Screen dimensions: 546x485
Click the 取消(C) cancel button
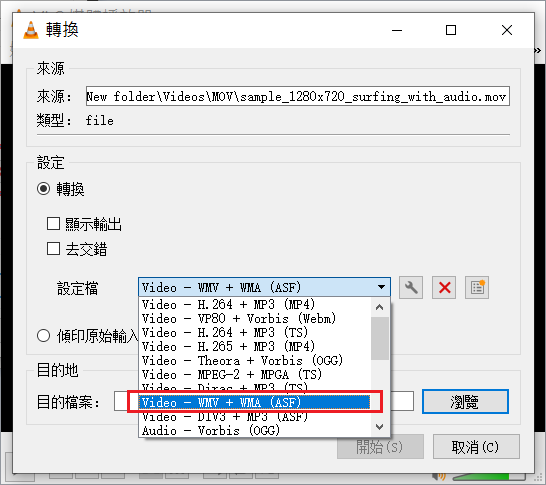click(476, 447)
